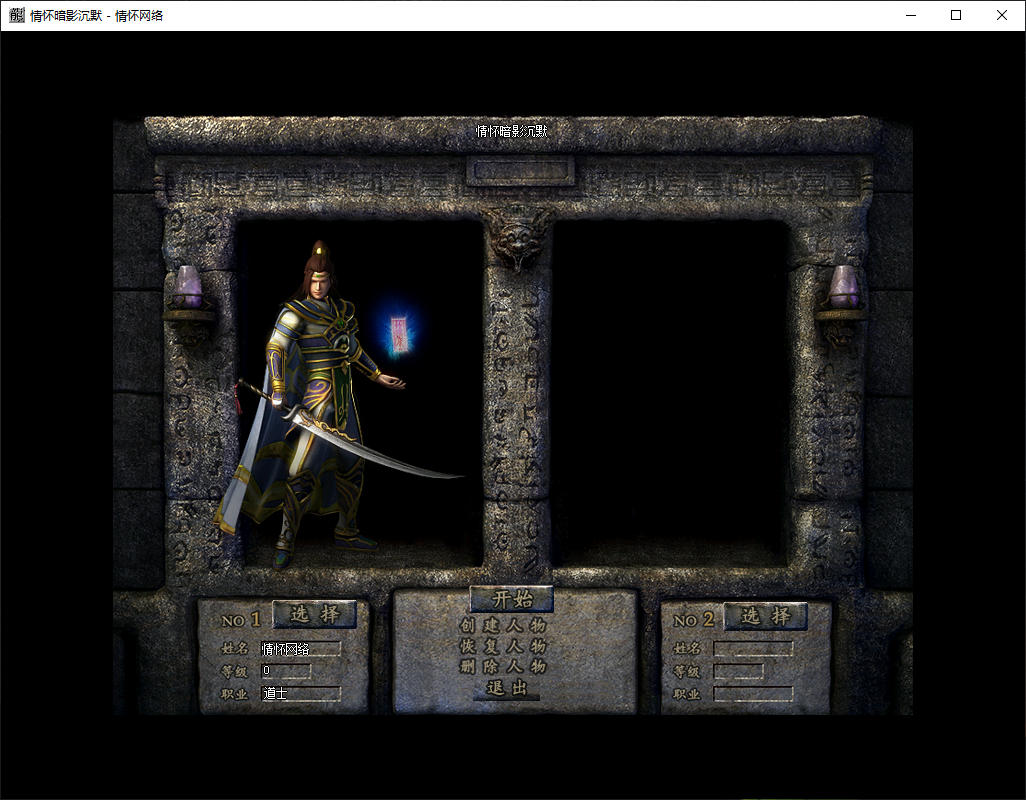Click the NO 1 姓名 field showing 情怀网络
Image resolution: width=1026 pixels, height=800 pixels.
tap(301, 649)
